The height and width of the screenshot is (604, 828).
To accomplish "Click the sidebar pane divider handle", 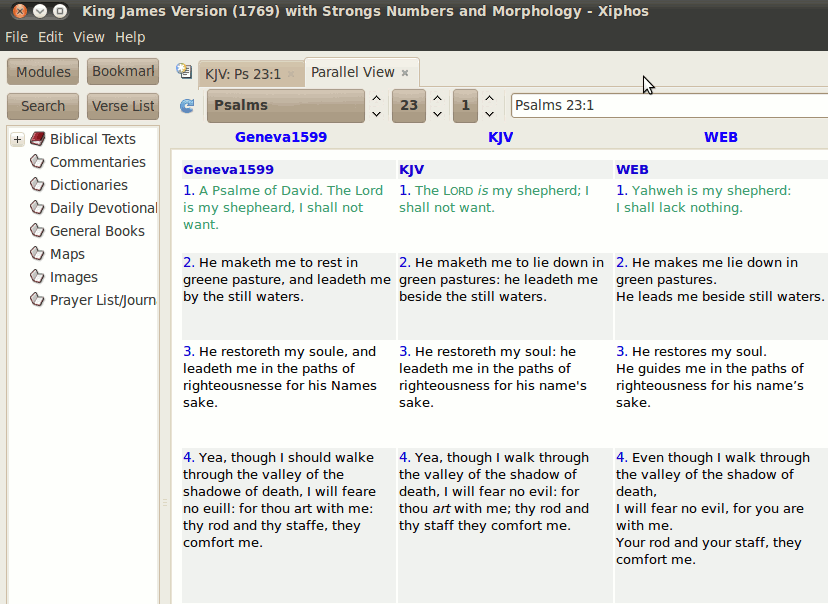I will coord(165,503).
